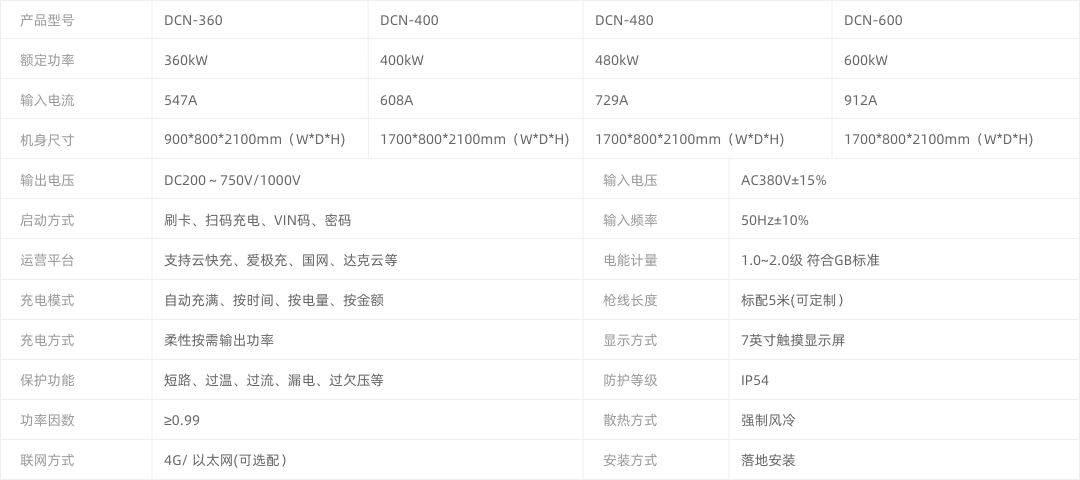Click the DC200～750V/1000V output voltage value

[x=232, y=180]
